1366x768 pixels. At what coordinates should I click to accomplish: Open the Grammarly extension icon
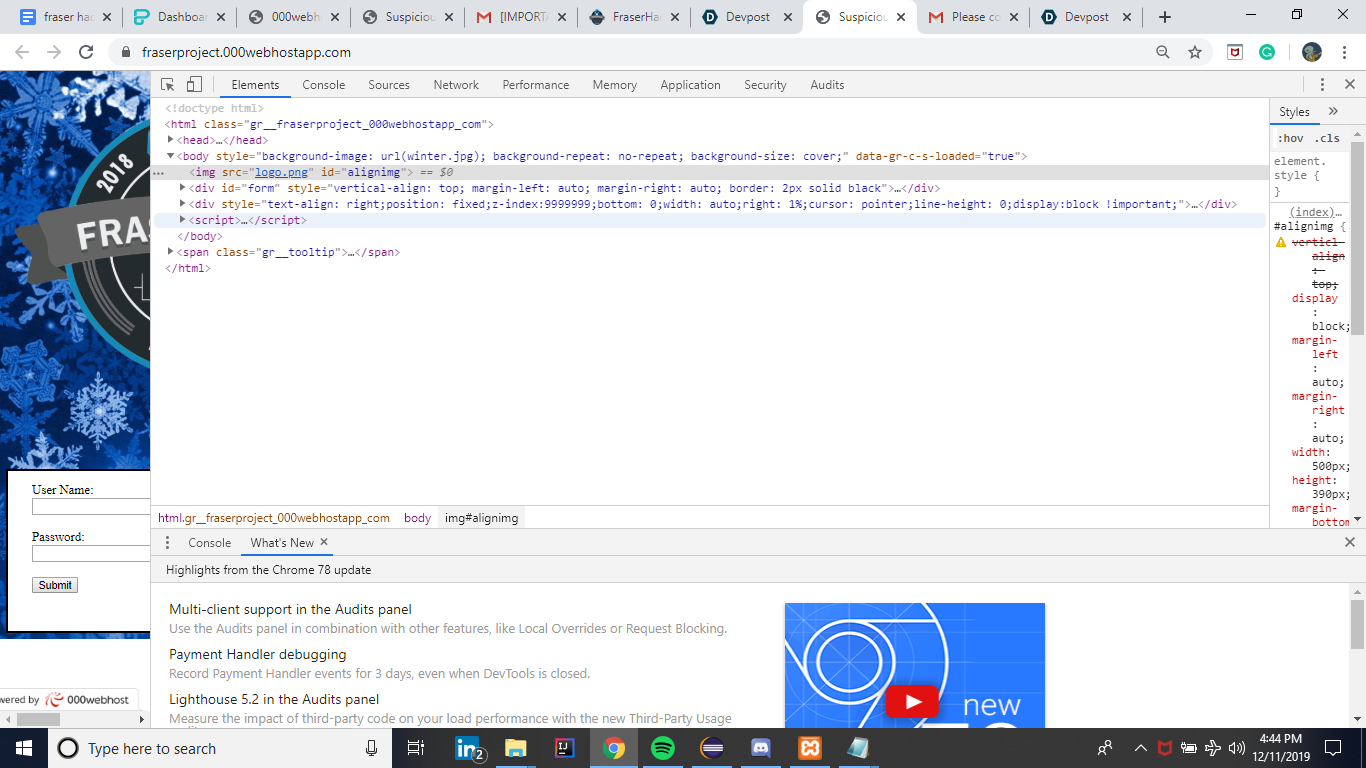(1267, 52)
